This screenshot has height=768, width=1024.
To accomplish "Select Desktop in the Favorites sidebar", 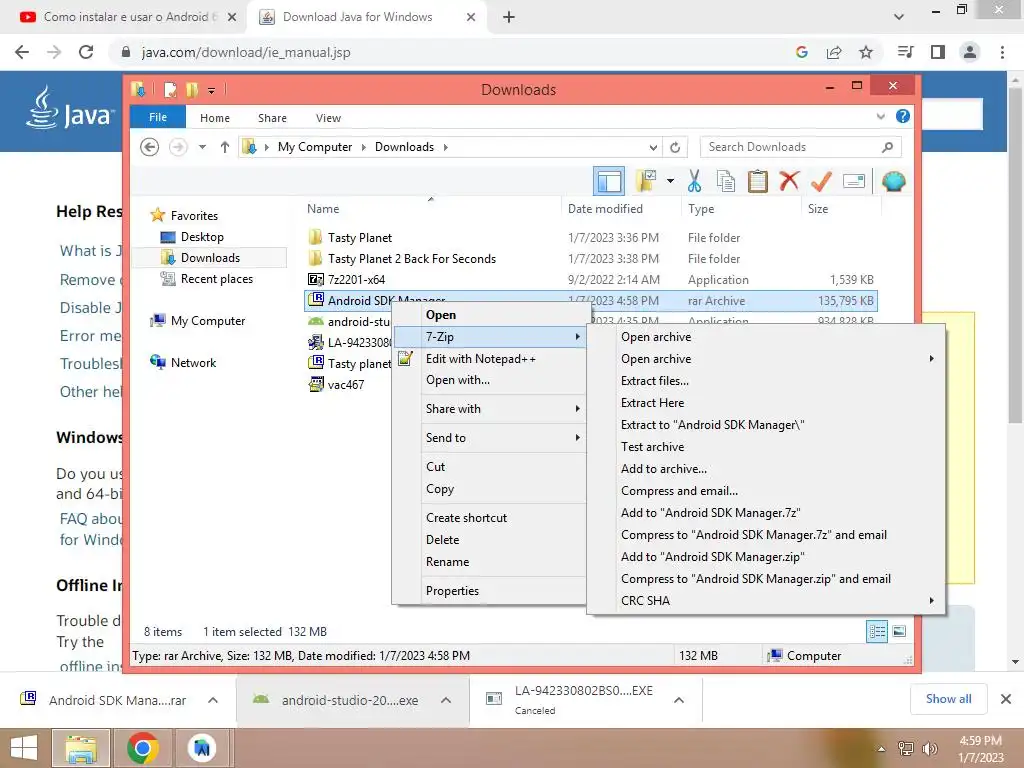I will point(202,236).
